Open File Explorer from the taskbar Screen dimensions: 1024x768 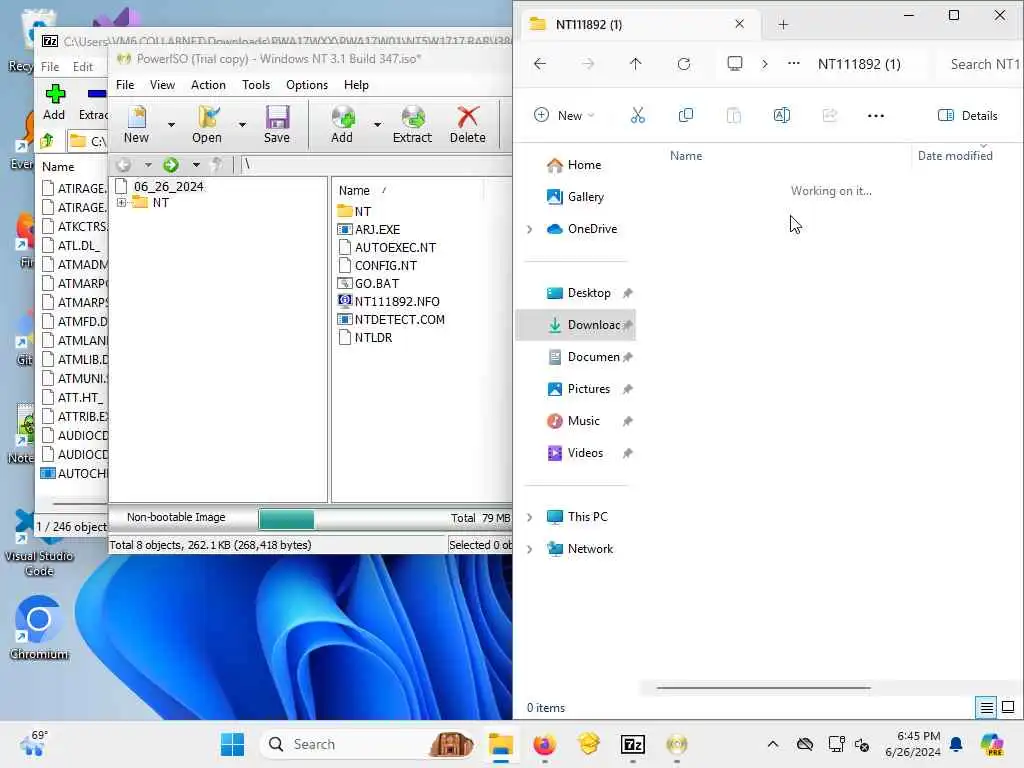501,744
